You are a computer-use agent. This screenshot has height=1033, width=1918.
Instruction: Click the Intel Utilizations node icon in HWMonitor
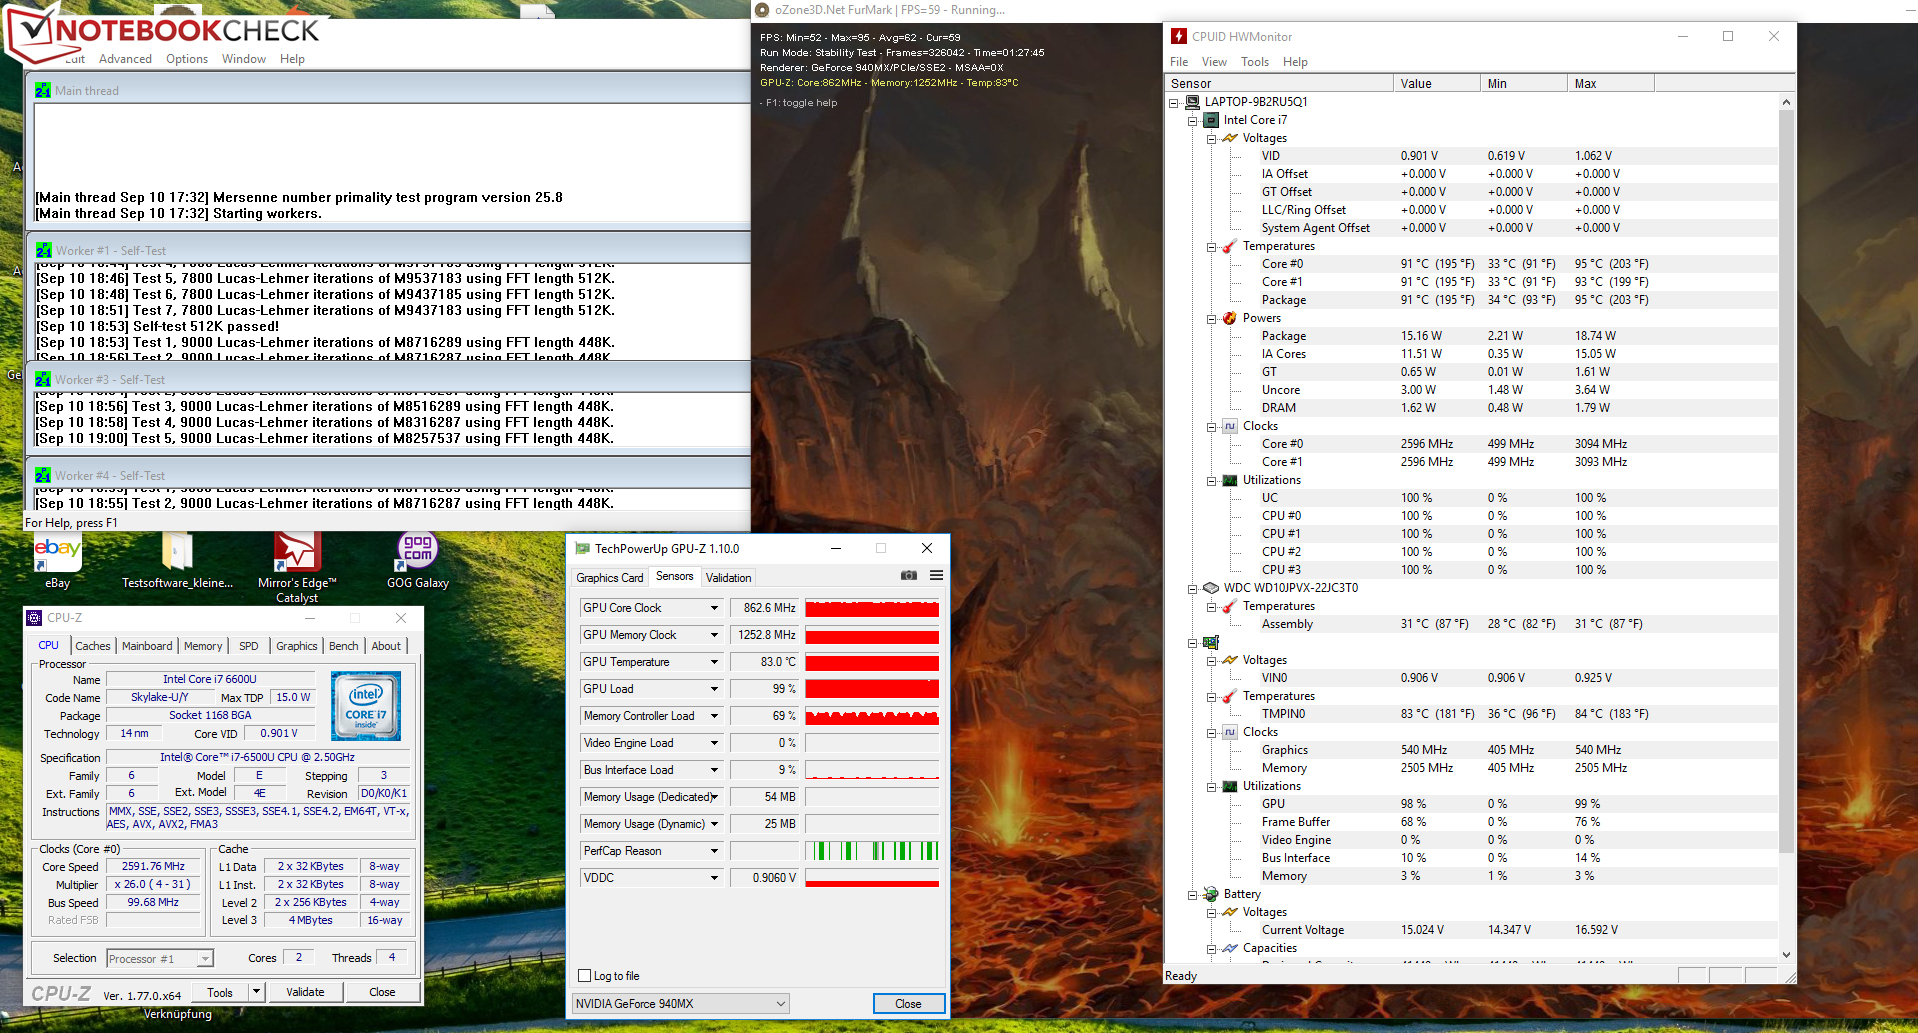tap(1230, 480)
